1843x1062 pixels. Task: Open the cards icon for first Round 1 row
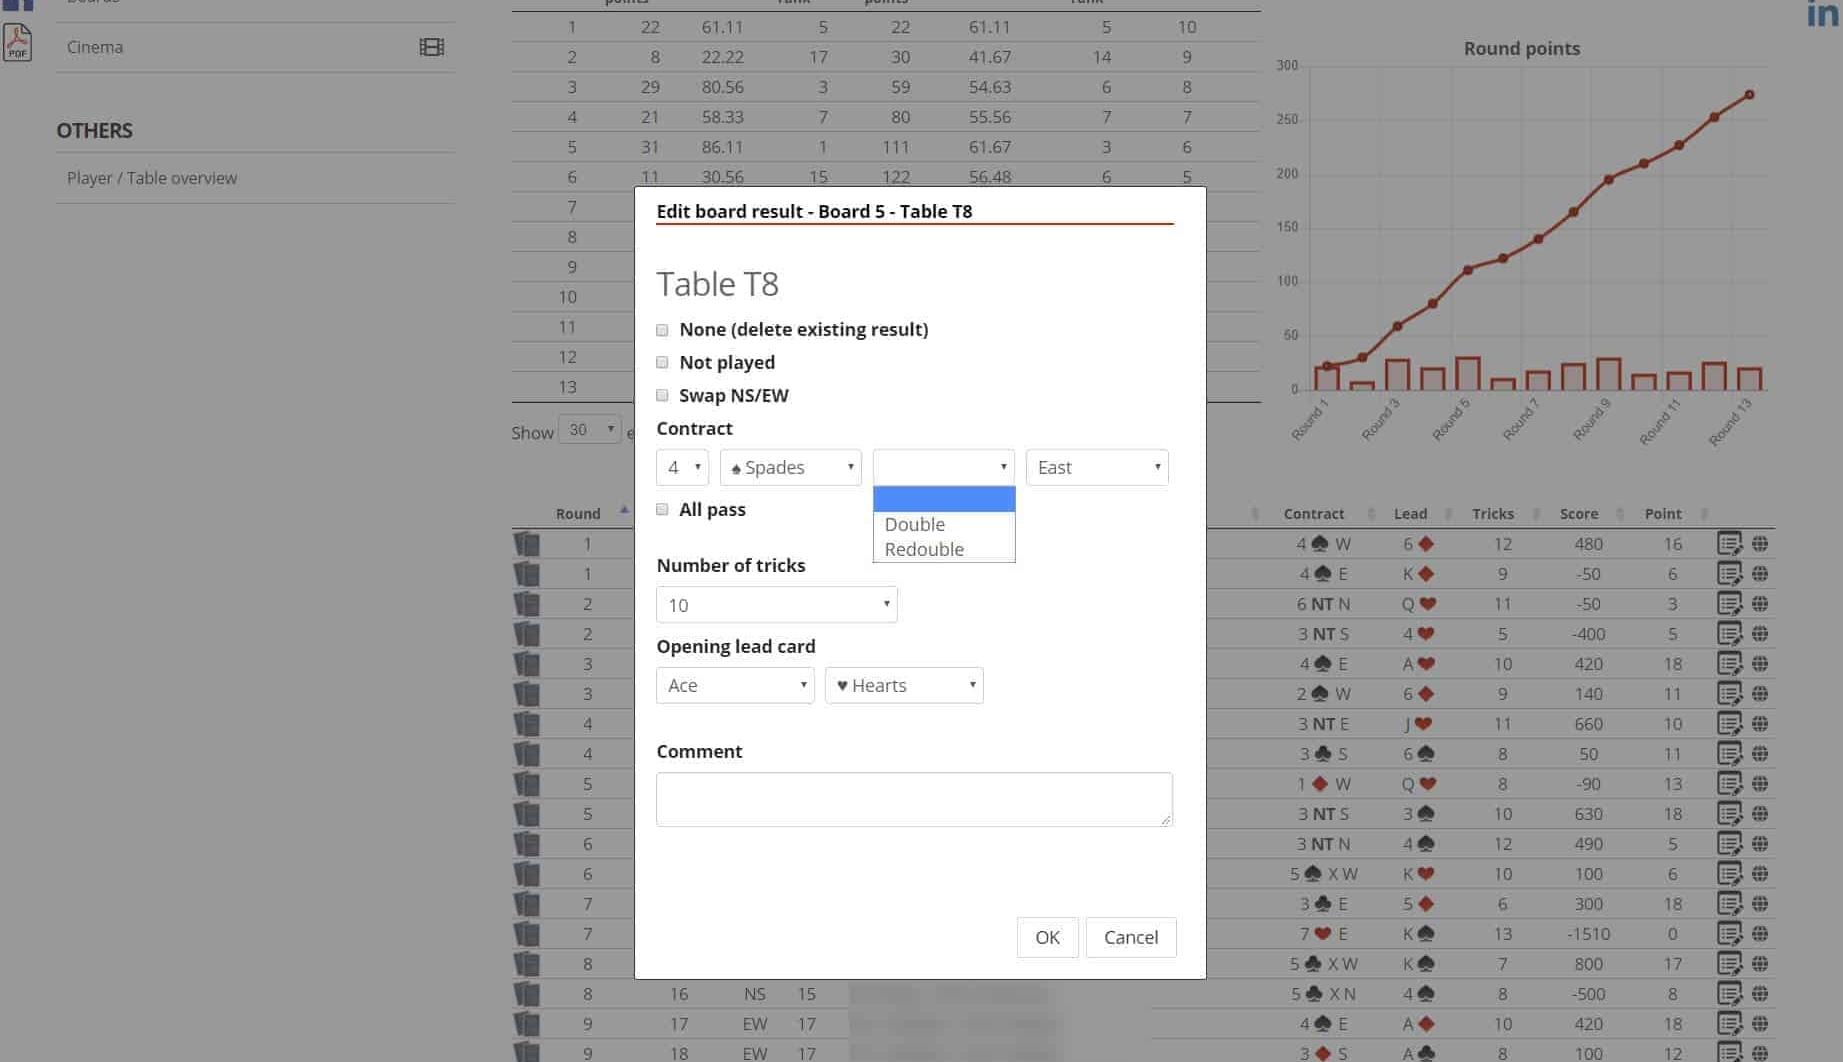tap(527, 544)
